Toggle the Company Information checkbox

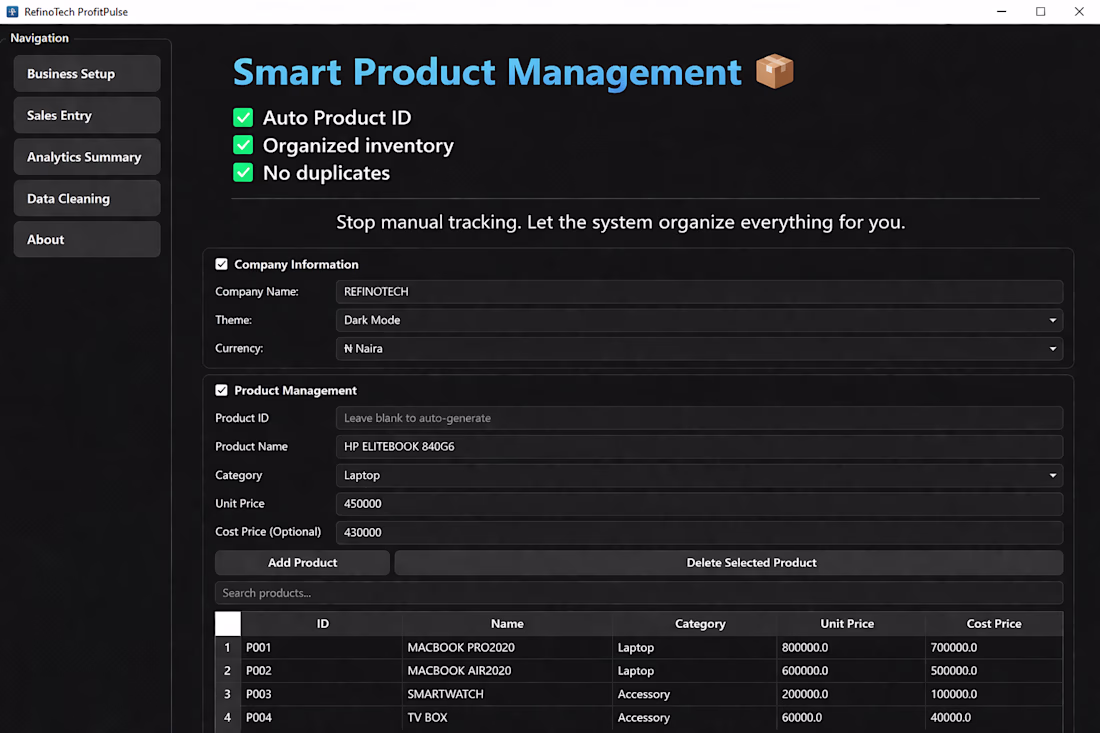[x=222, y=264]
